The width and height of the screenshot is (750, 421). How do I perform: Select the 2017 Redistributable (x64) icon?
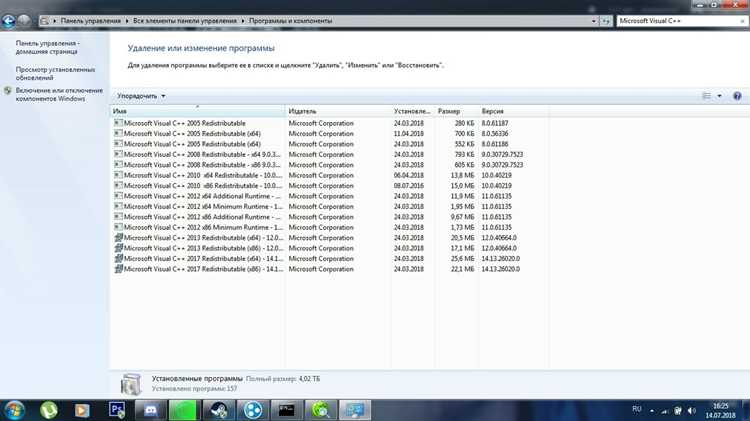pos(118,258)
